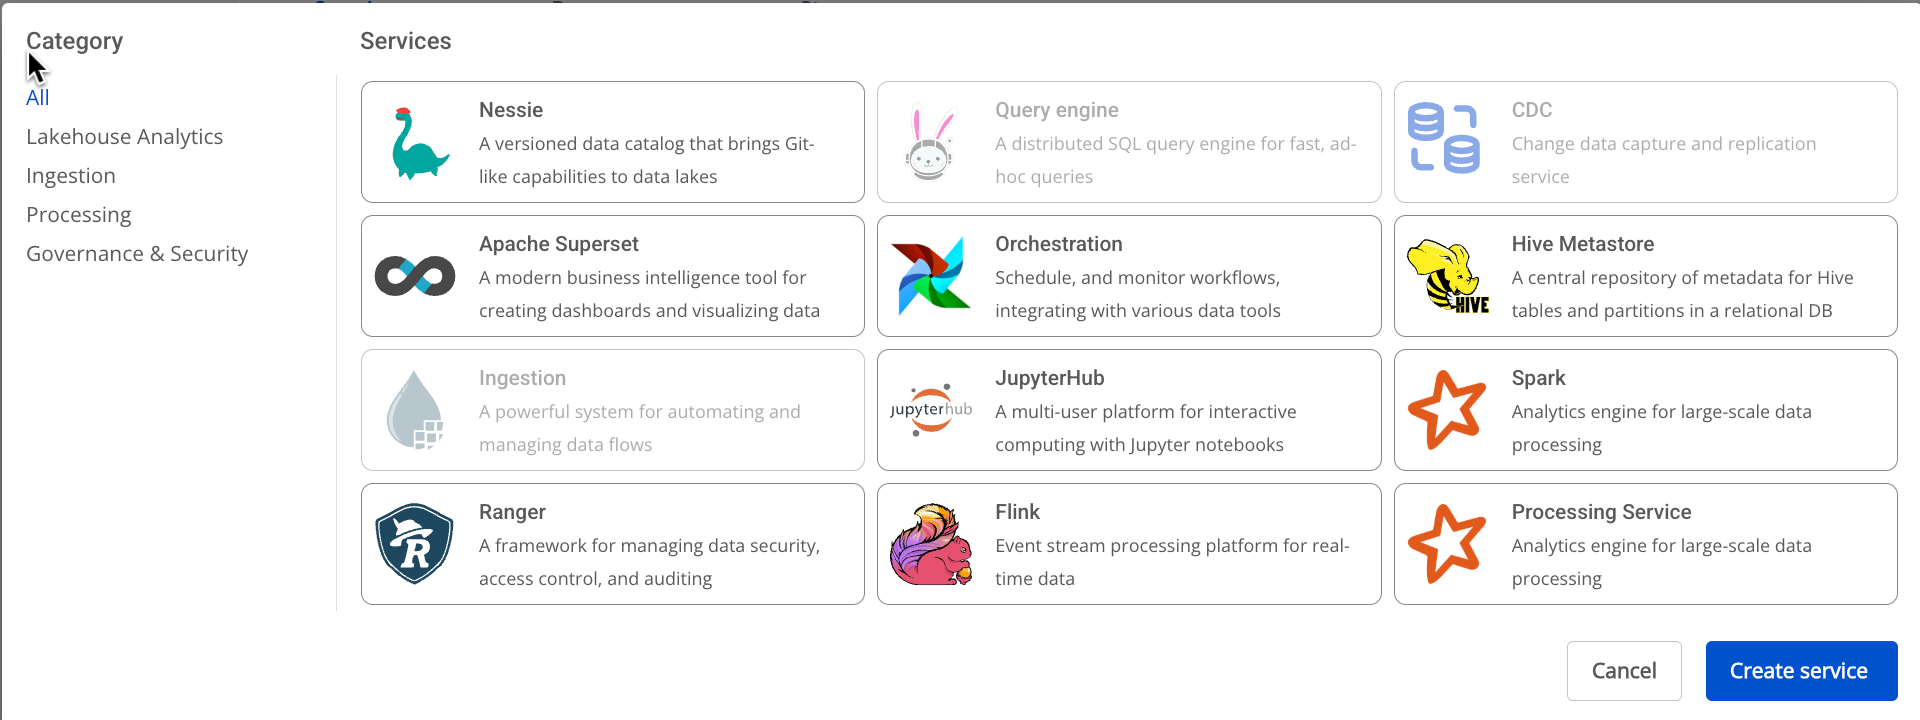Select the Flink service card title
The width and height of the screenshot is (1920, 720).
click(x=1017, y=512)
